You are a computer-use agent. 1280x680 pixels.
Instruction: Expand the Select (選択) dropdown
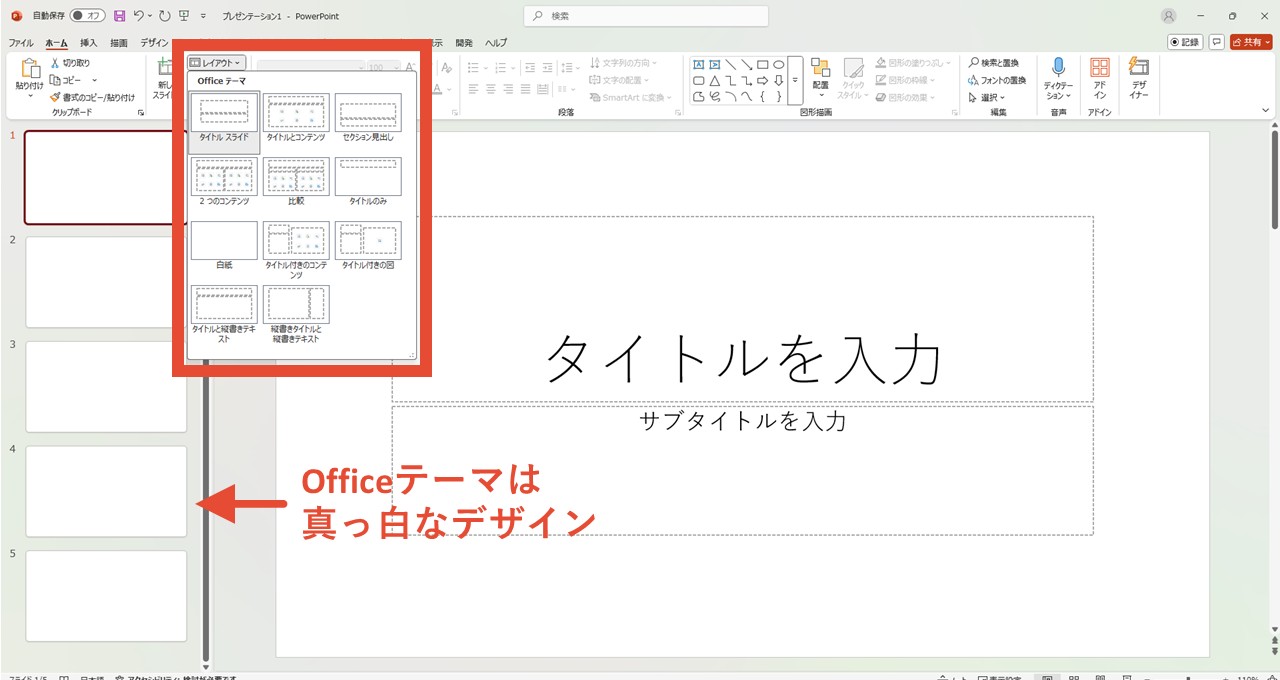988,97
